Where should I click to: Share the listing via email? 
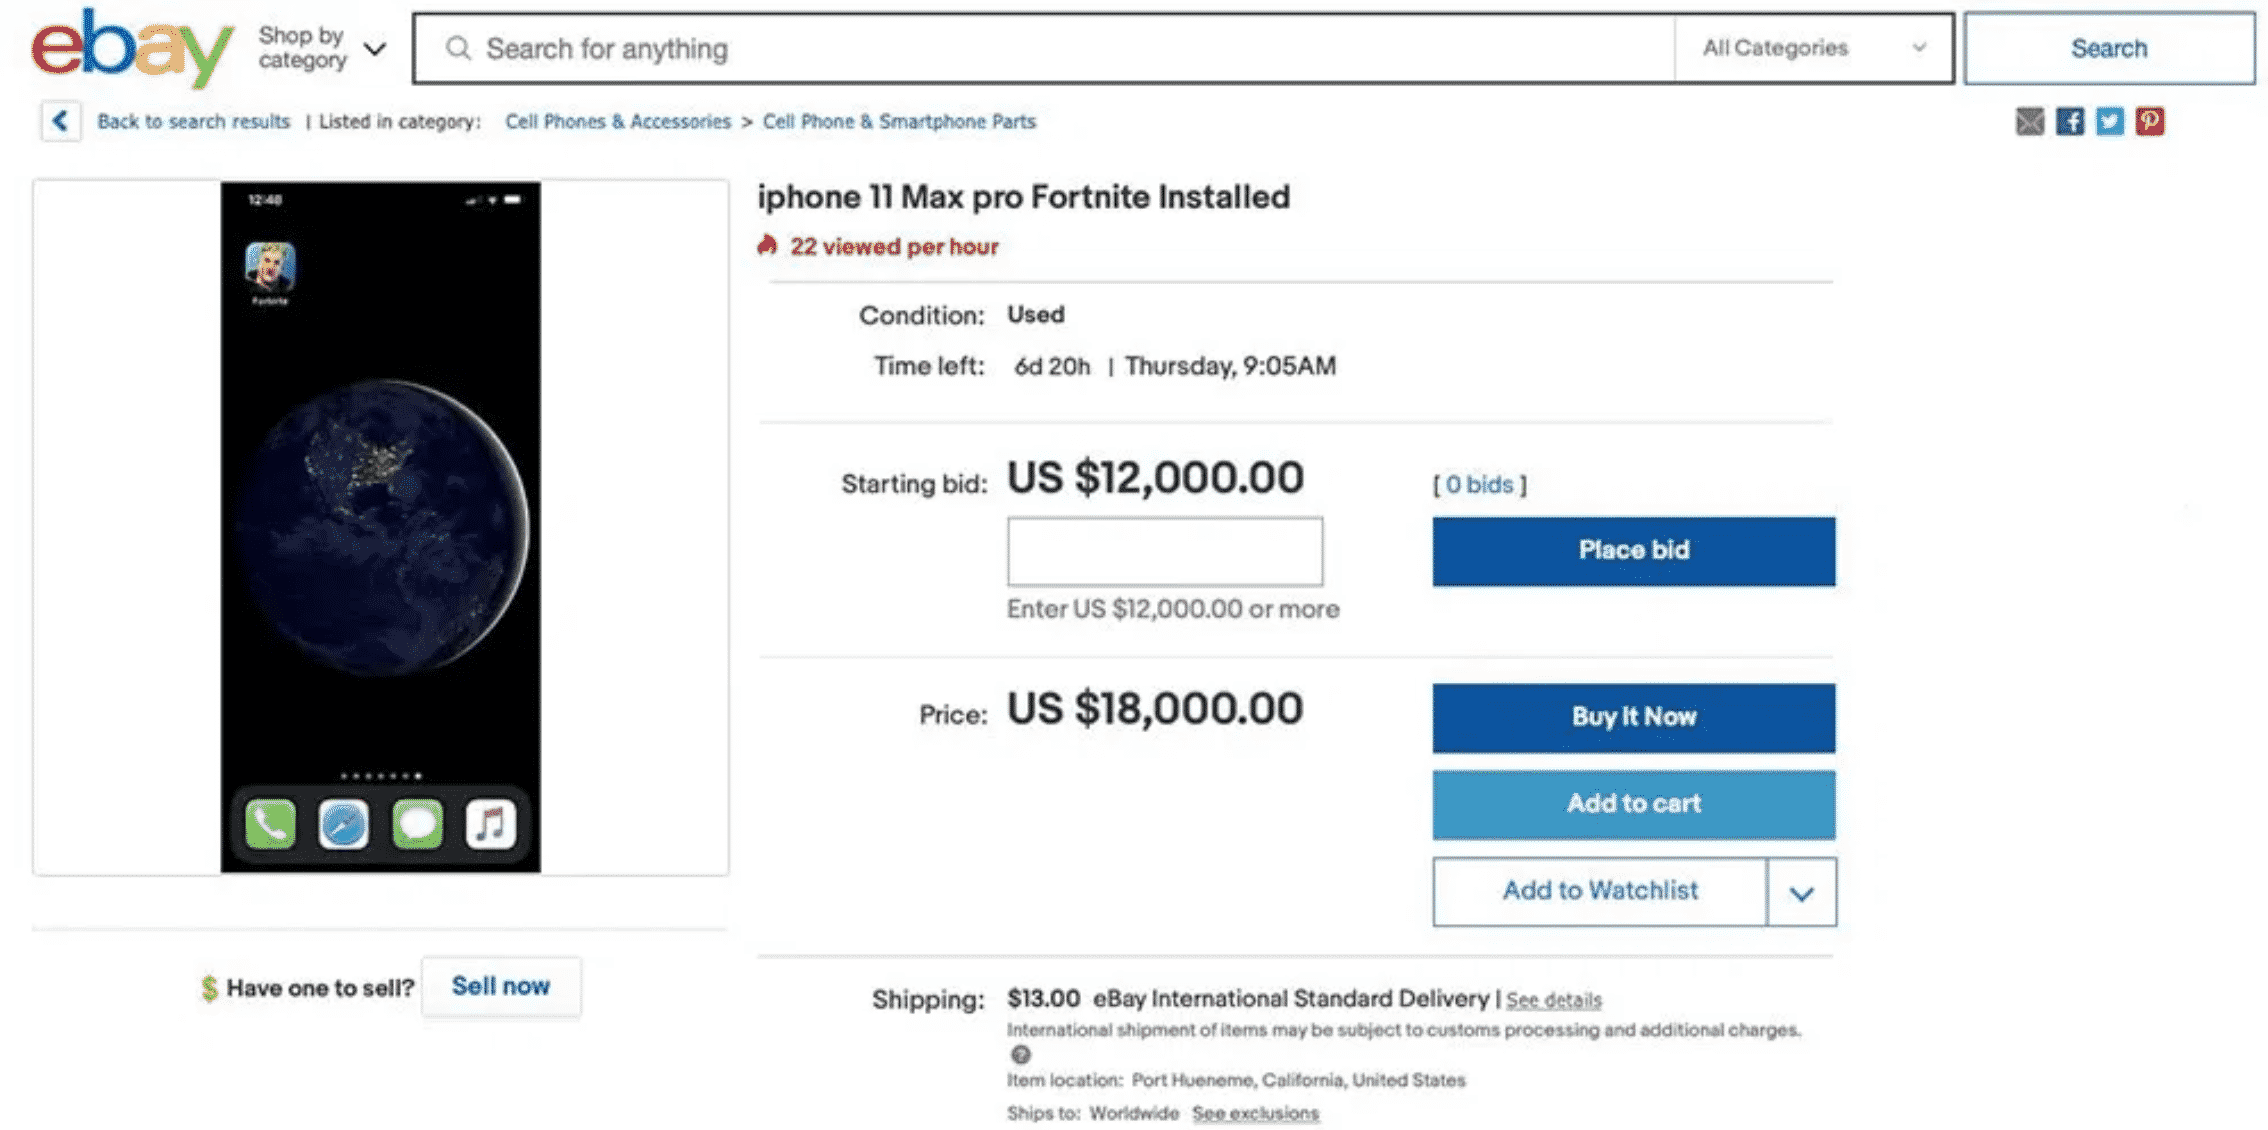click(2029, 121)
